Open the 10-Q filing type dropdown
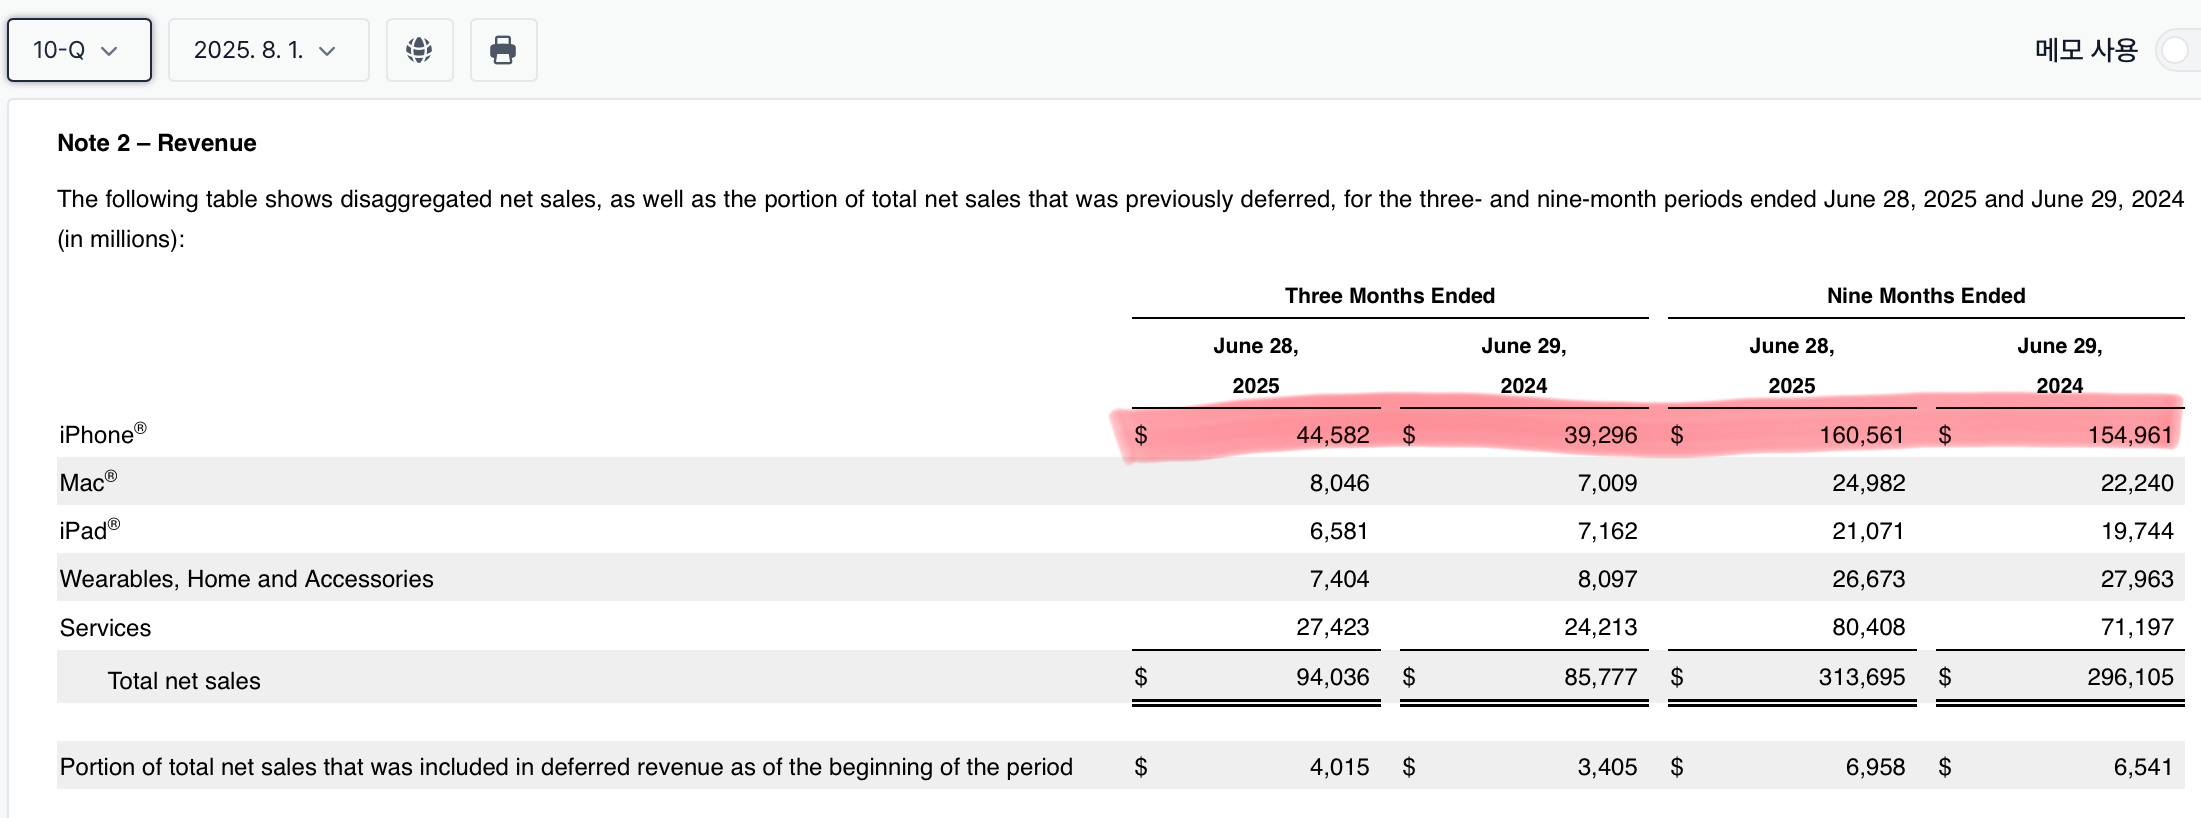Screen dimensions: 2201x818 click(79, 50)
